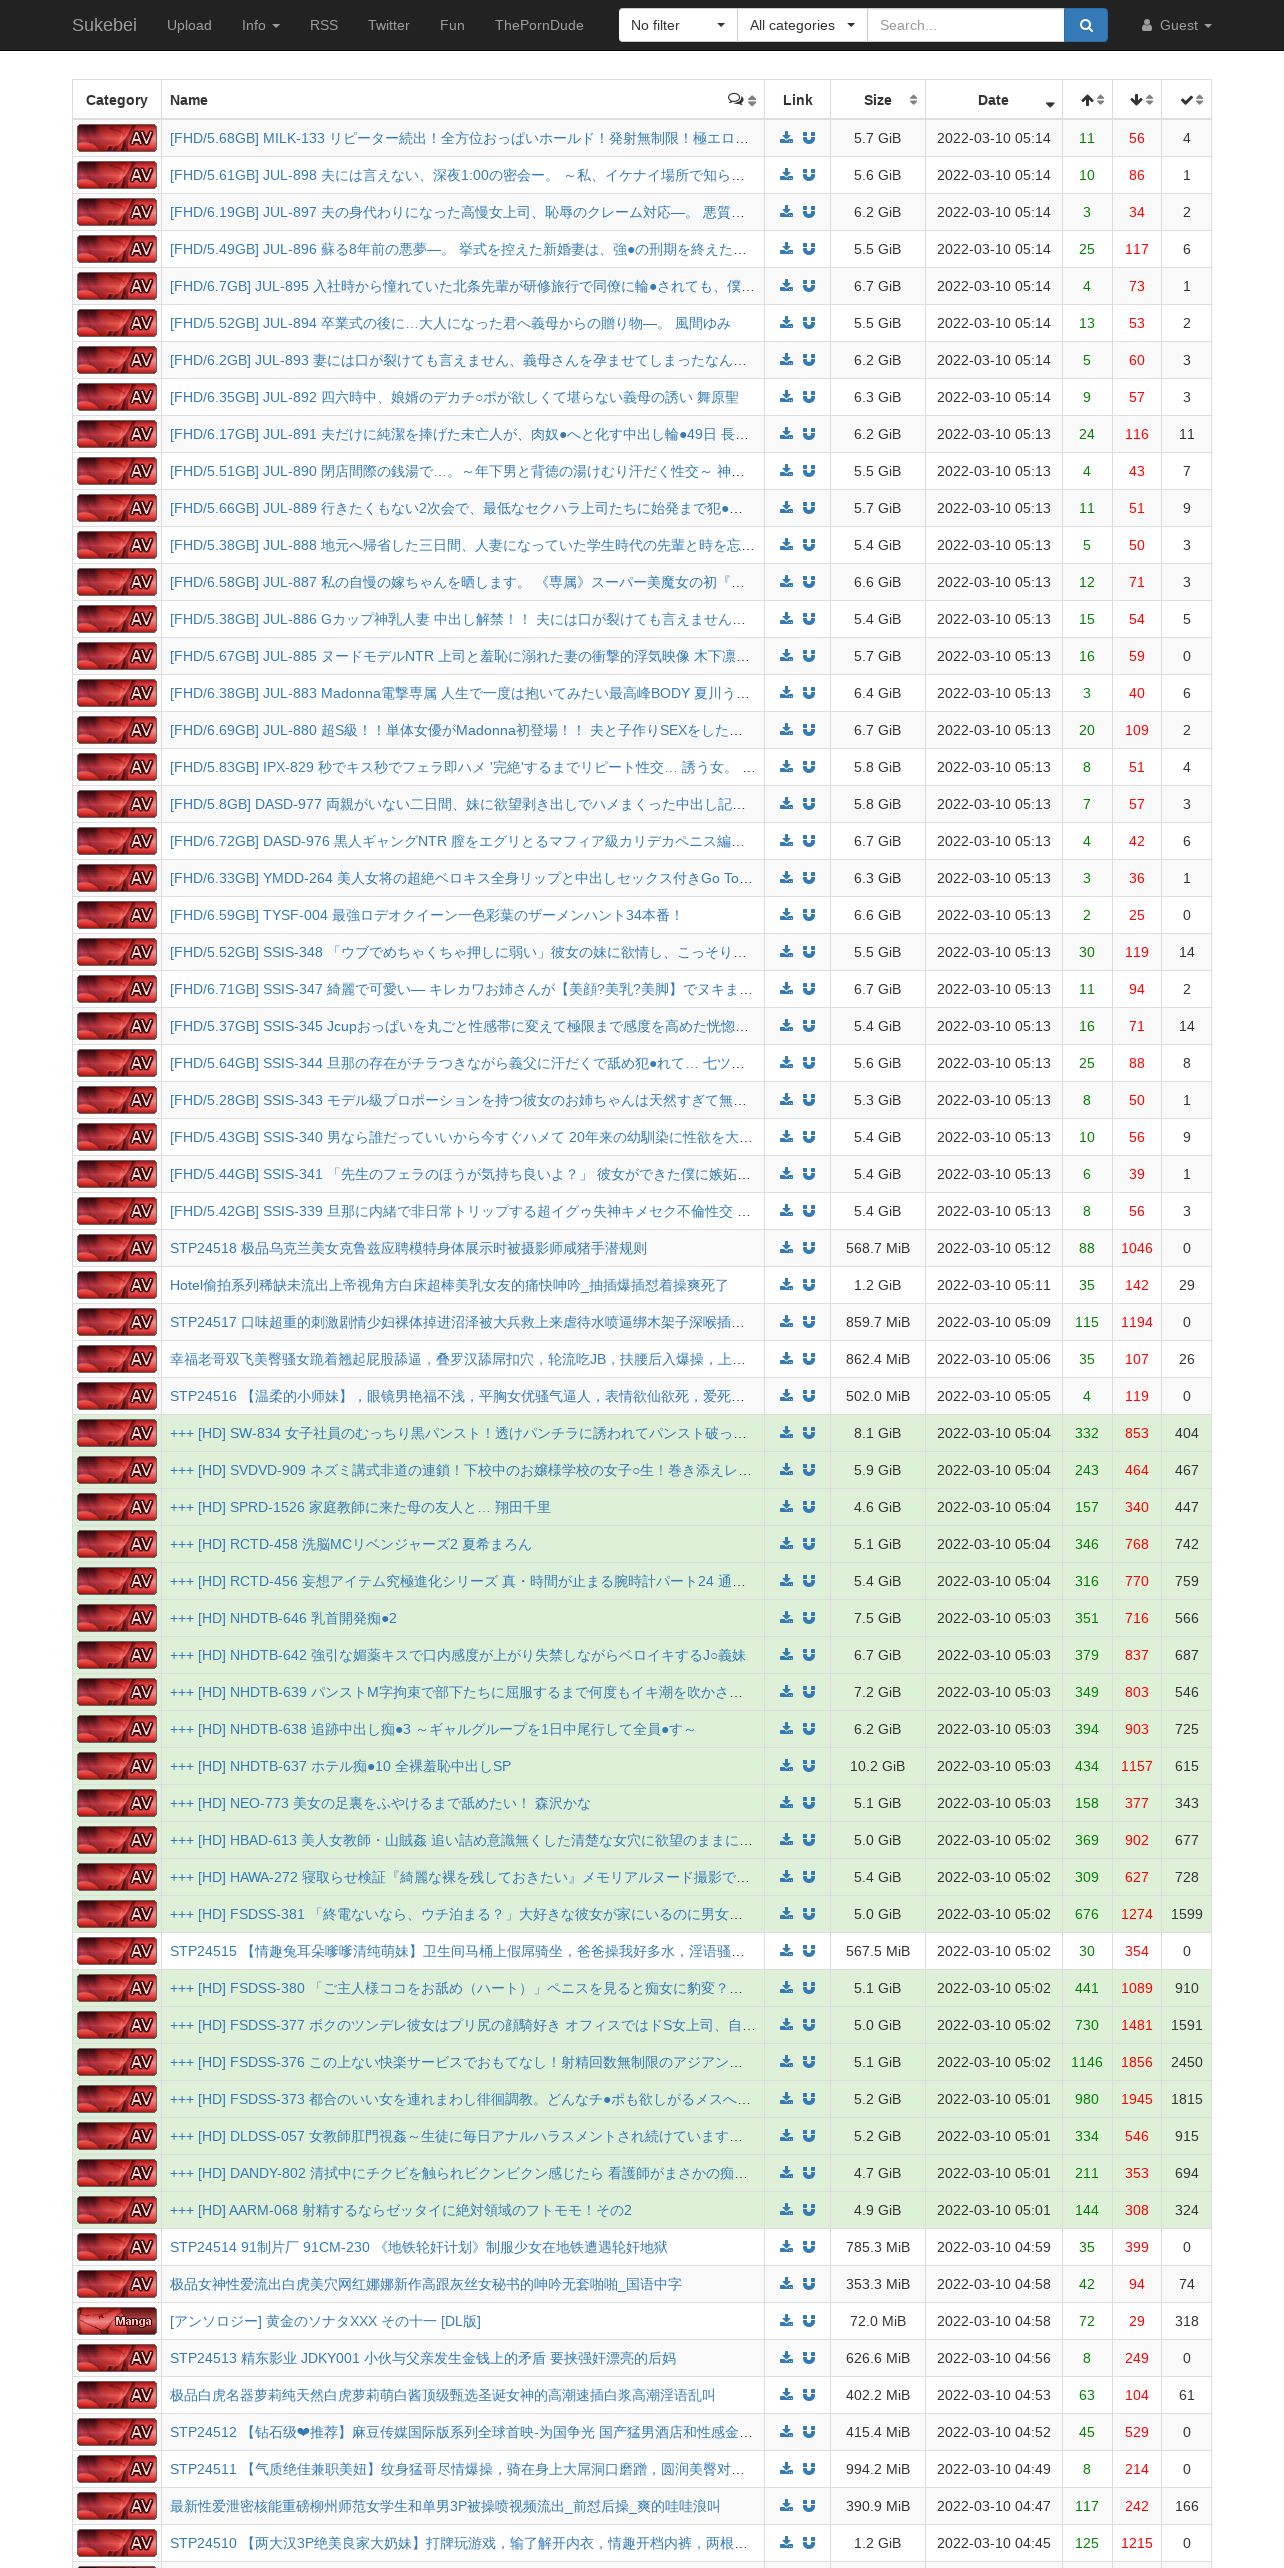The width and height of the screenshot is (1284, 2568).
Task: Open the HBAD-613 torrent title link
Action: pos(461,1840)
